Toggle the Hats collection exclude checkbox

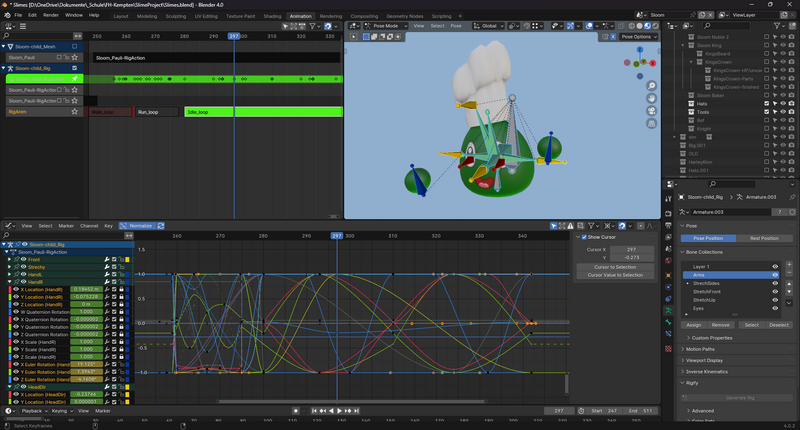point(767,103)
